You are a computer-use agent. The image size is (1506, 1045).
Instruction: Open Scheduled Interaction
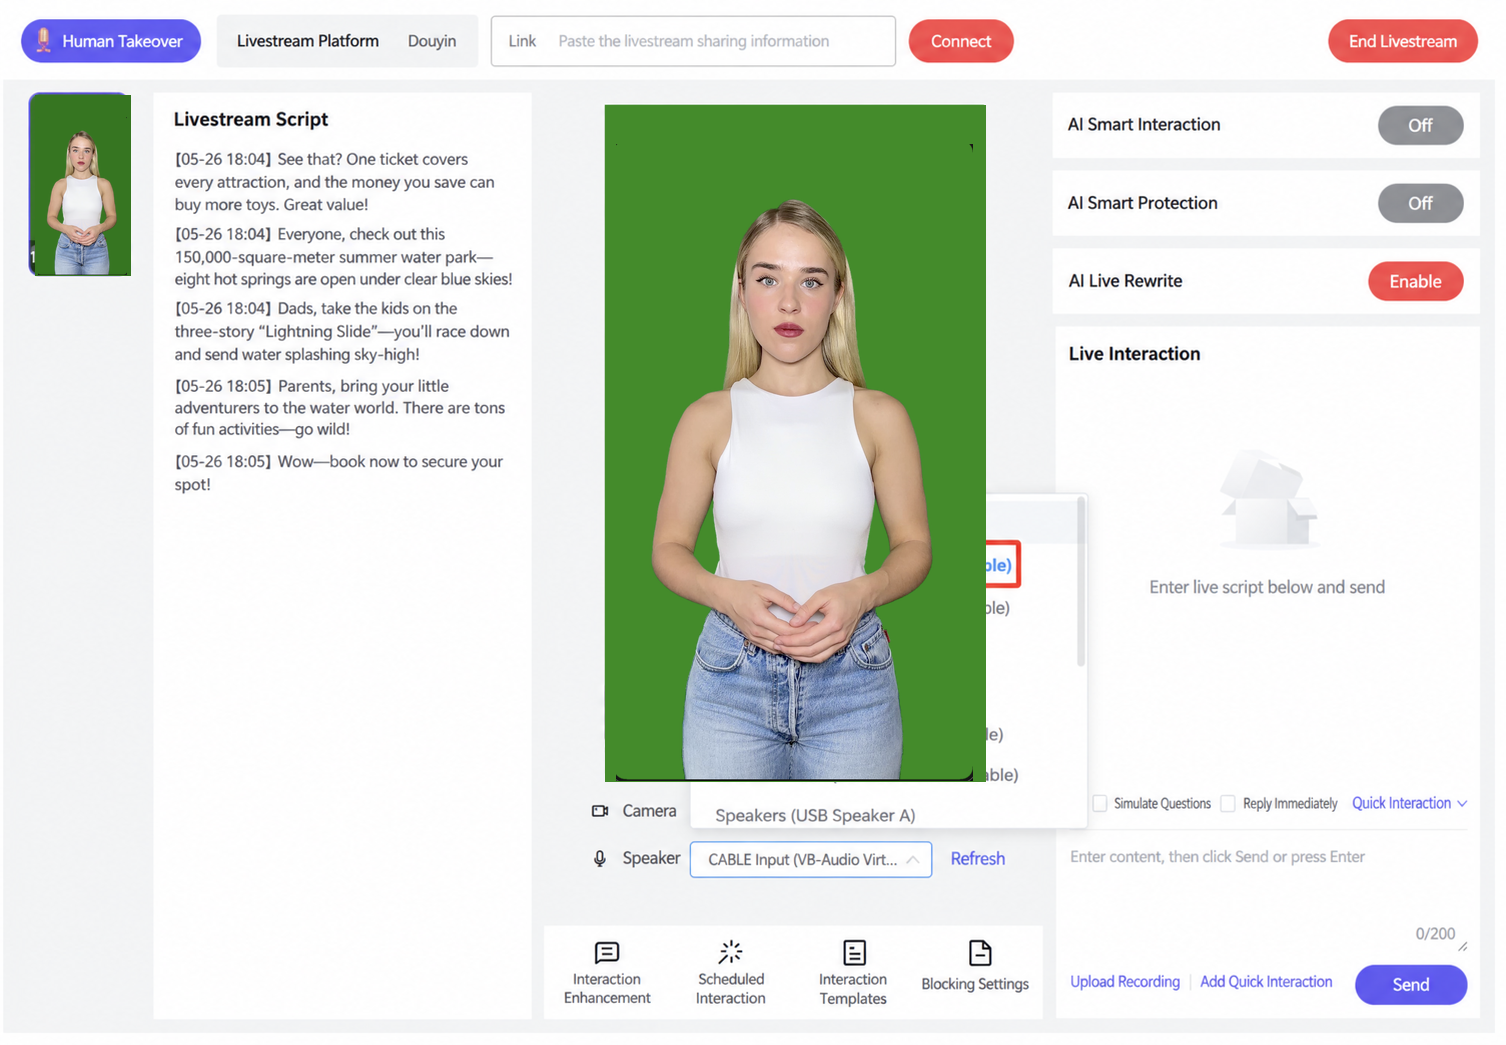coord(731,973)
